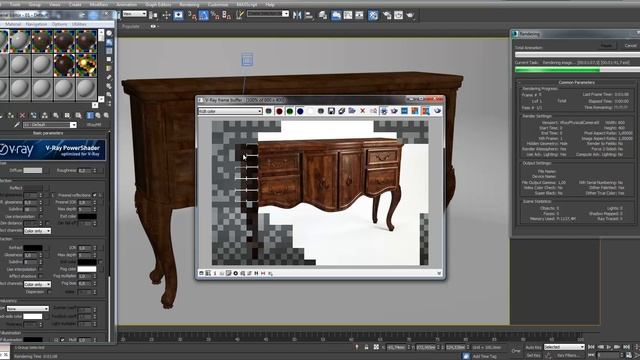Click the Rendered Frame Window icon
Screen dimensions: 640x360
(x=398, y=16)
